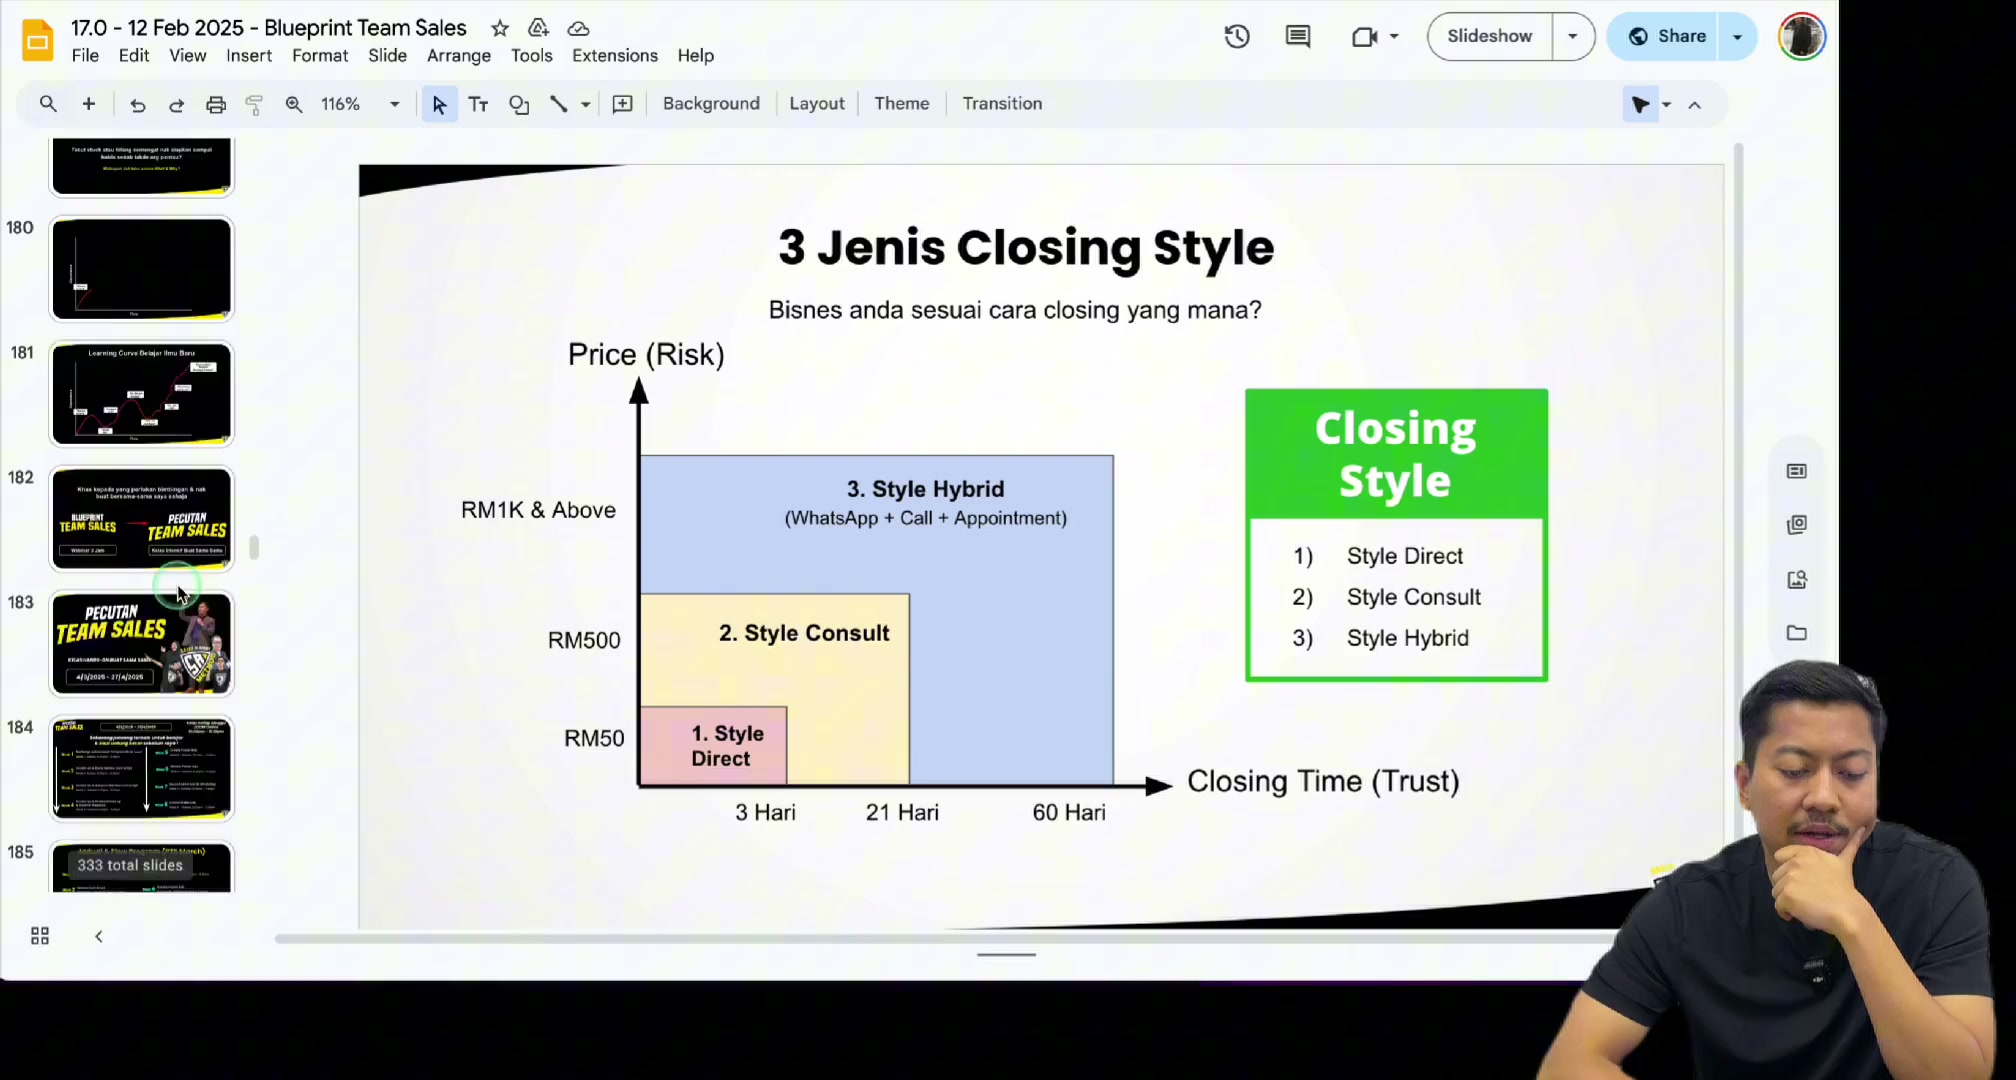The image size is (2016, 1080).
Task: Click the Redo arrow icon
Action: pos(176,104)
